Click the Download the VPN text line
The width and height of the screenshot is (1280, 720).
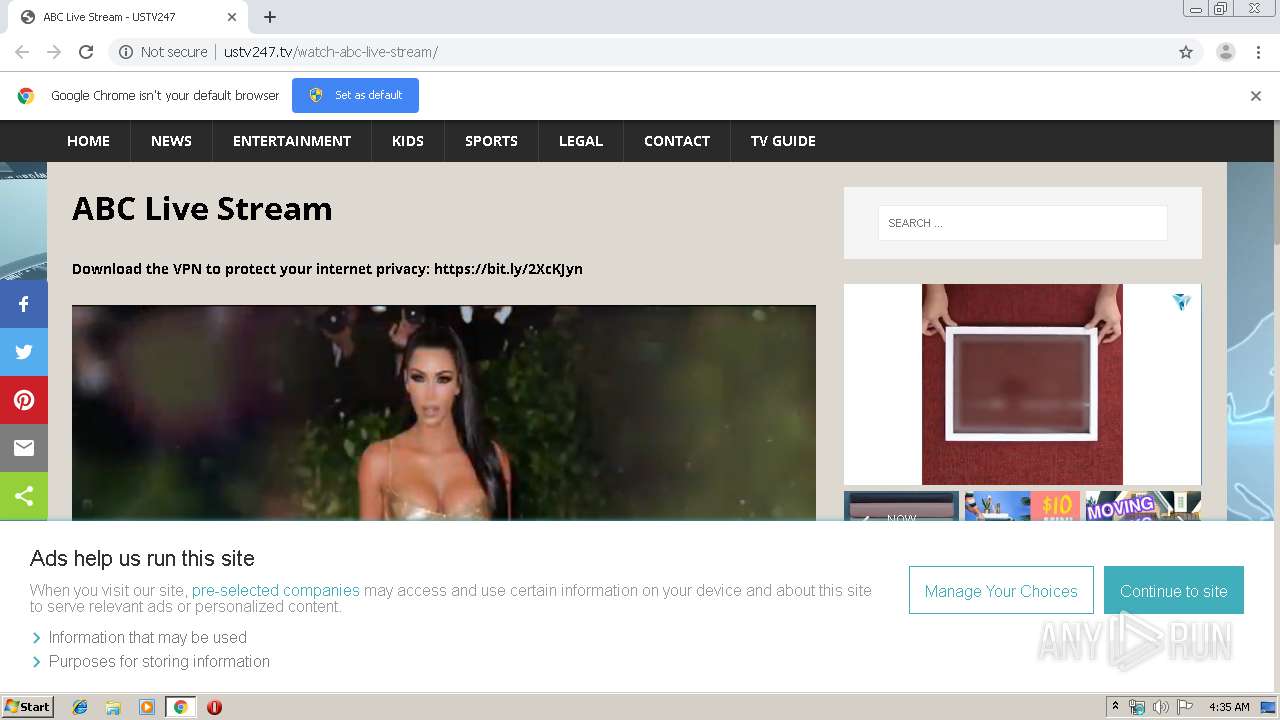(327, 268)
